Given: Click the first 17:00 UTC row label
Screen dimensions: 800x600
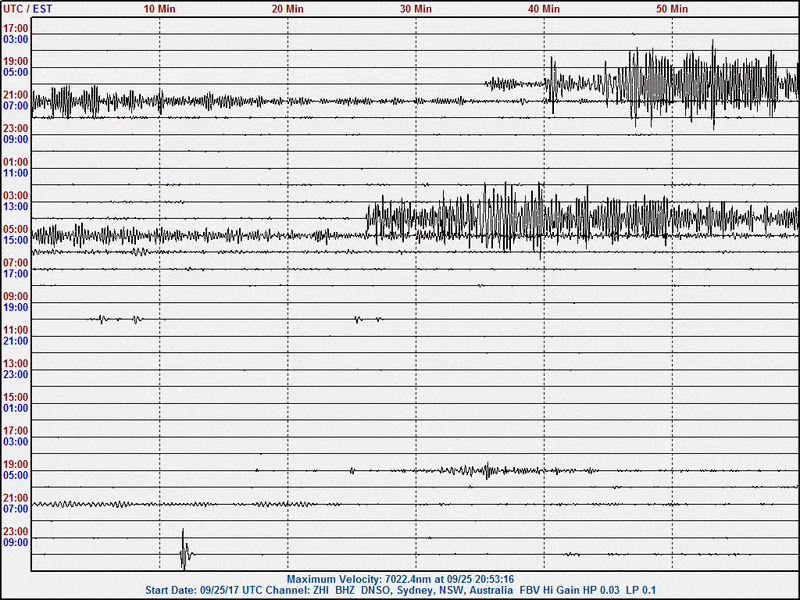Looking at the screenshot, I should (16, 29).
